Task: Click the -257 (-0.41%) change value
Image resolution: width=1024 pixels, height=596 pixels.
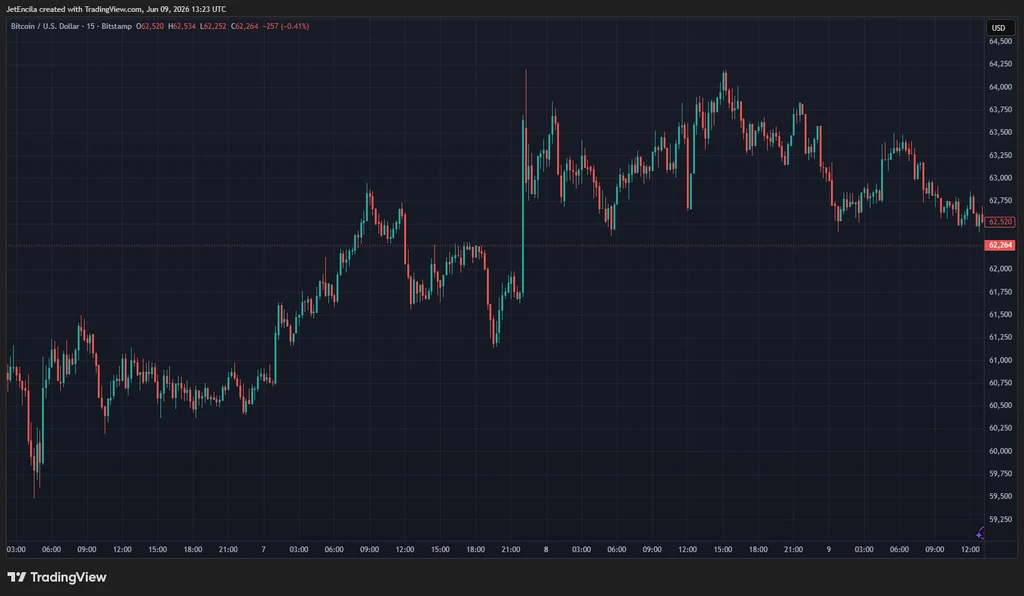Action: [286, 27]
